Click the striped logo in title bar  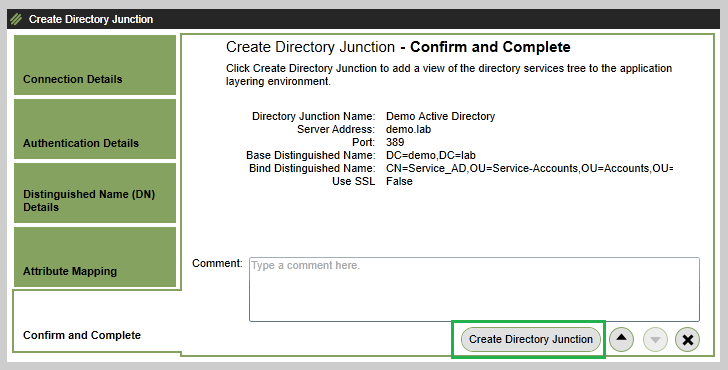coord(16,19)
